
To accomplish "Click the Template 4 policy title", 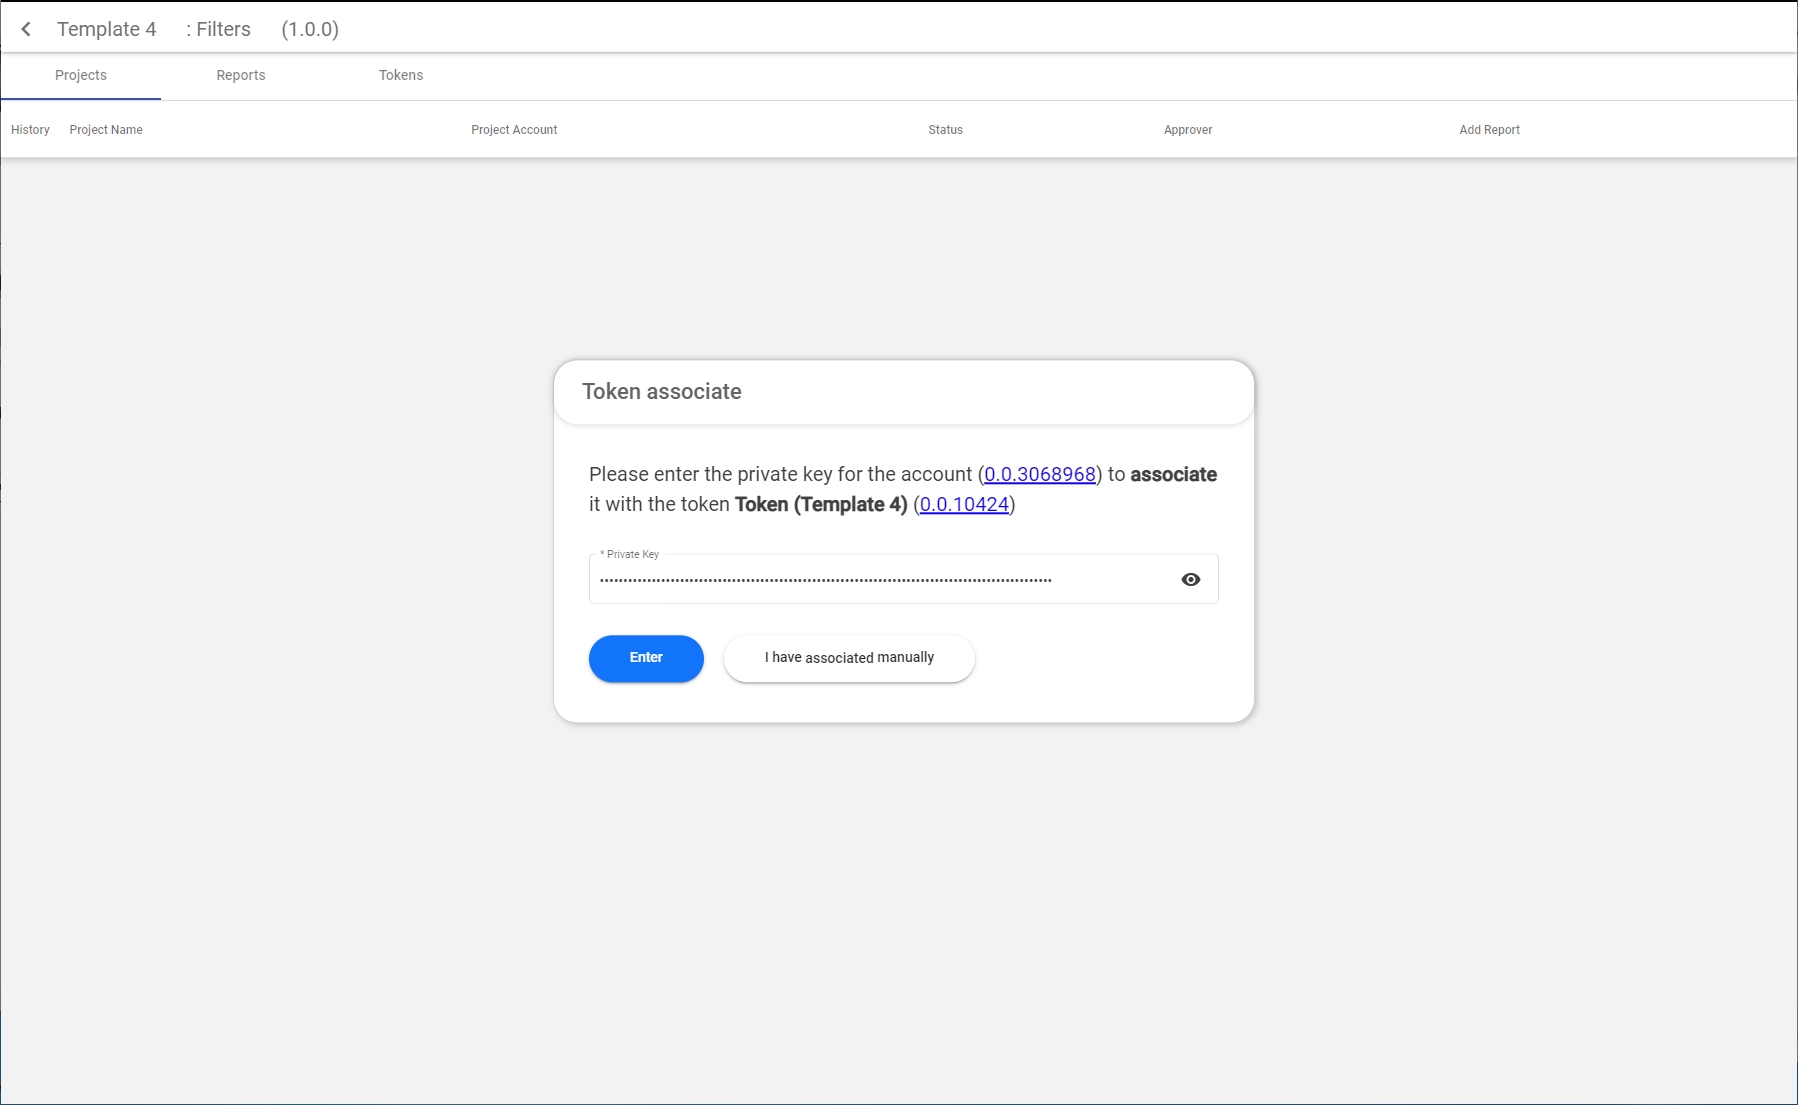I will [x=107, y=29].
